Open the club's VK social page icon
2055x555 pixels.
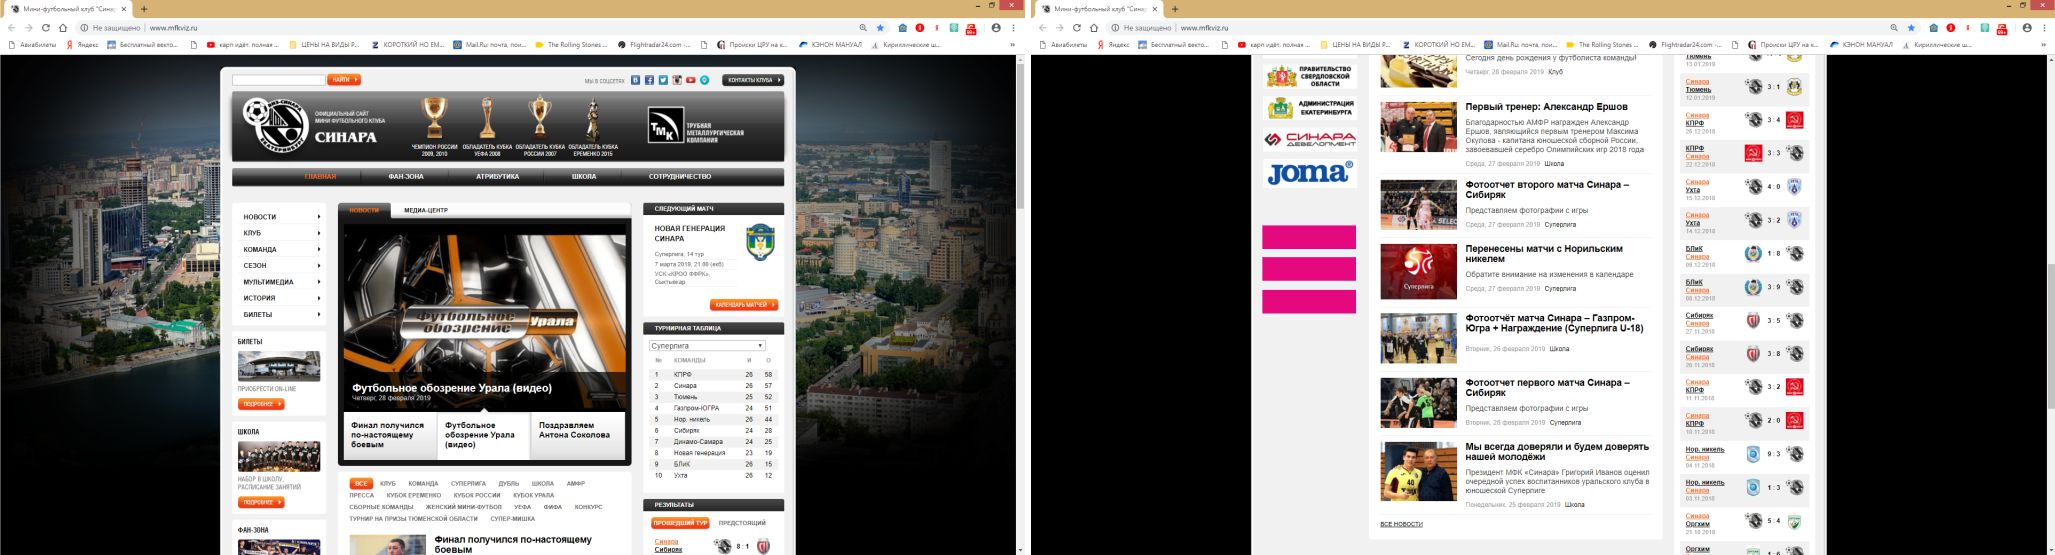(x=636, y=80)
